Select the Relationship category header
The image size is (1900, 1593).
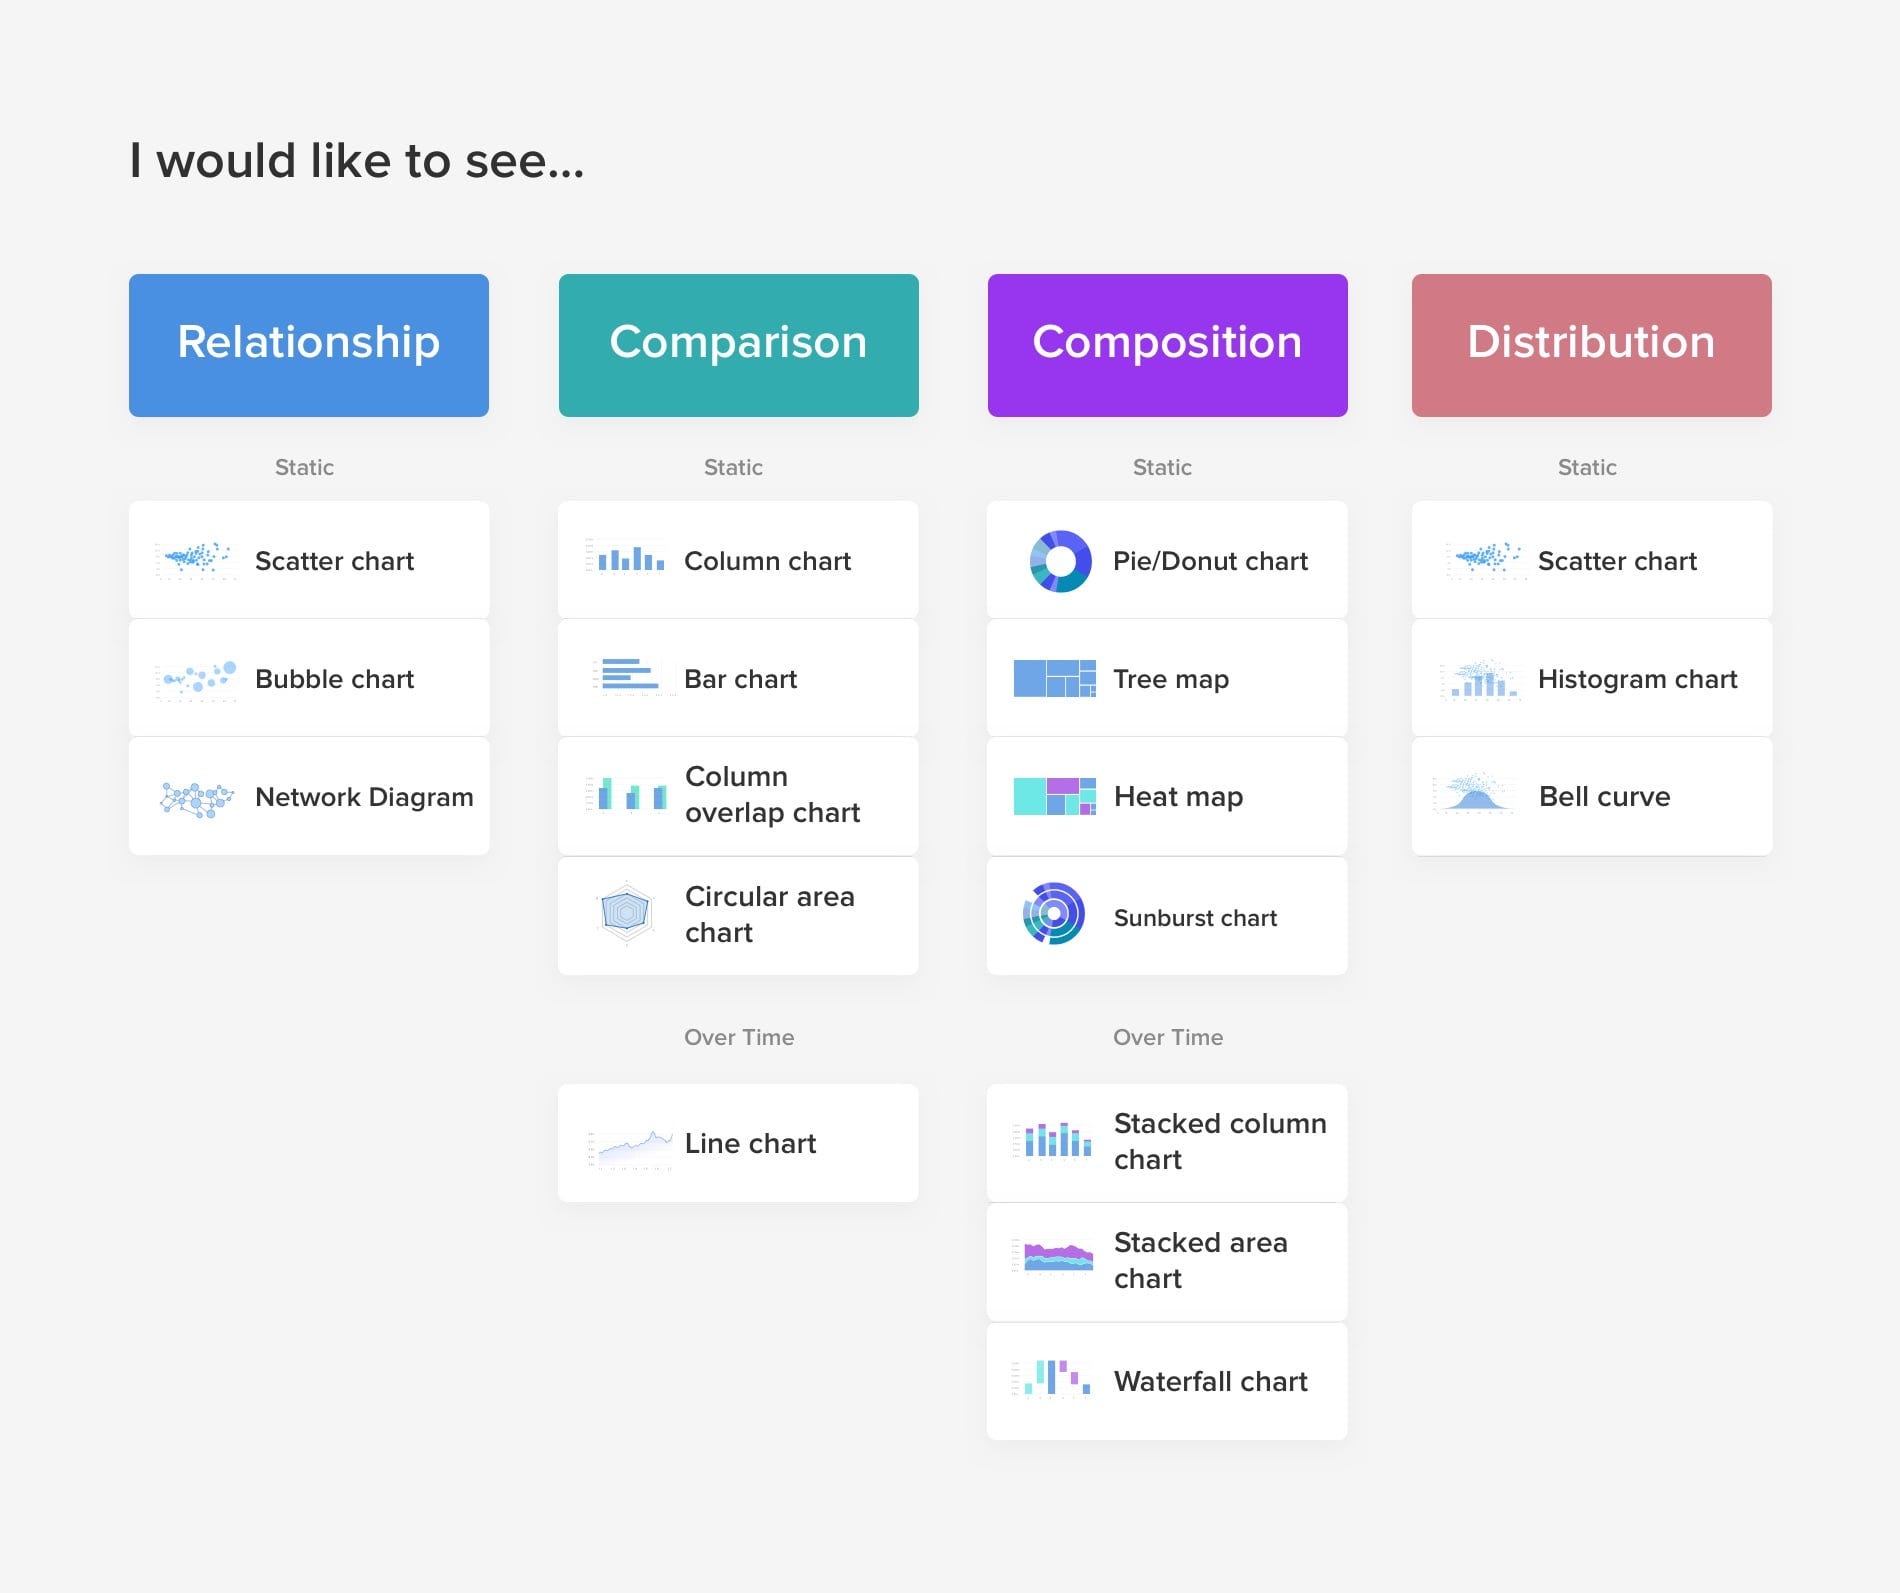coord(309,345)
